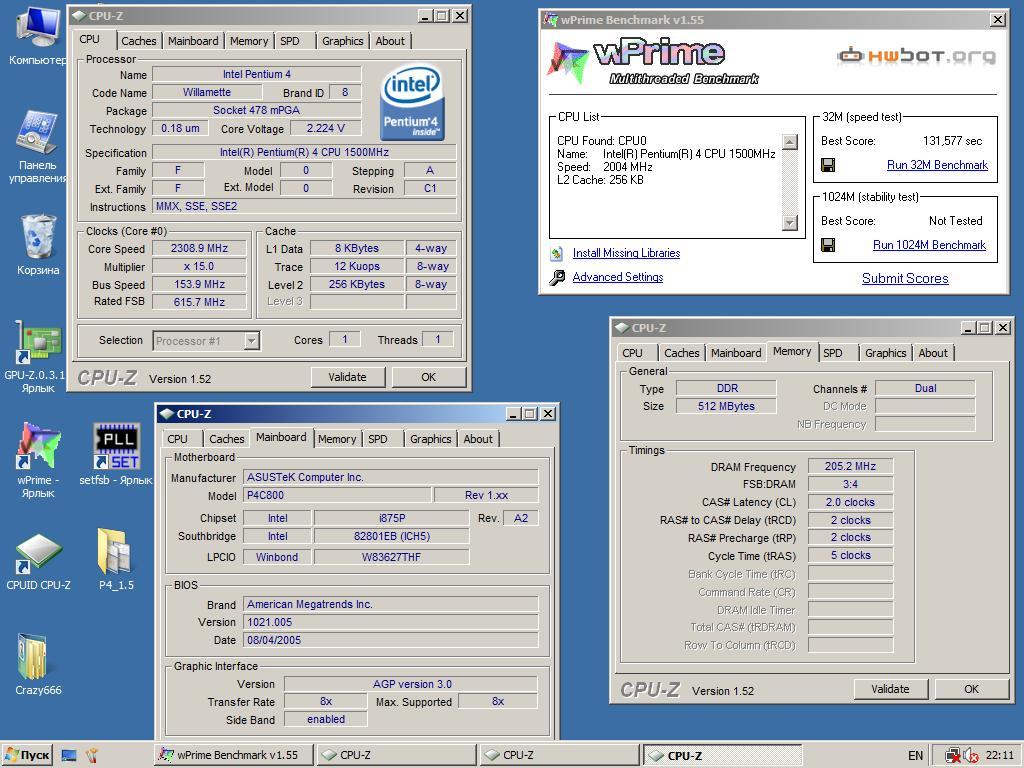
Task: Open About tab in Memory CPU-Z window
Action: pos(933,353)
